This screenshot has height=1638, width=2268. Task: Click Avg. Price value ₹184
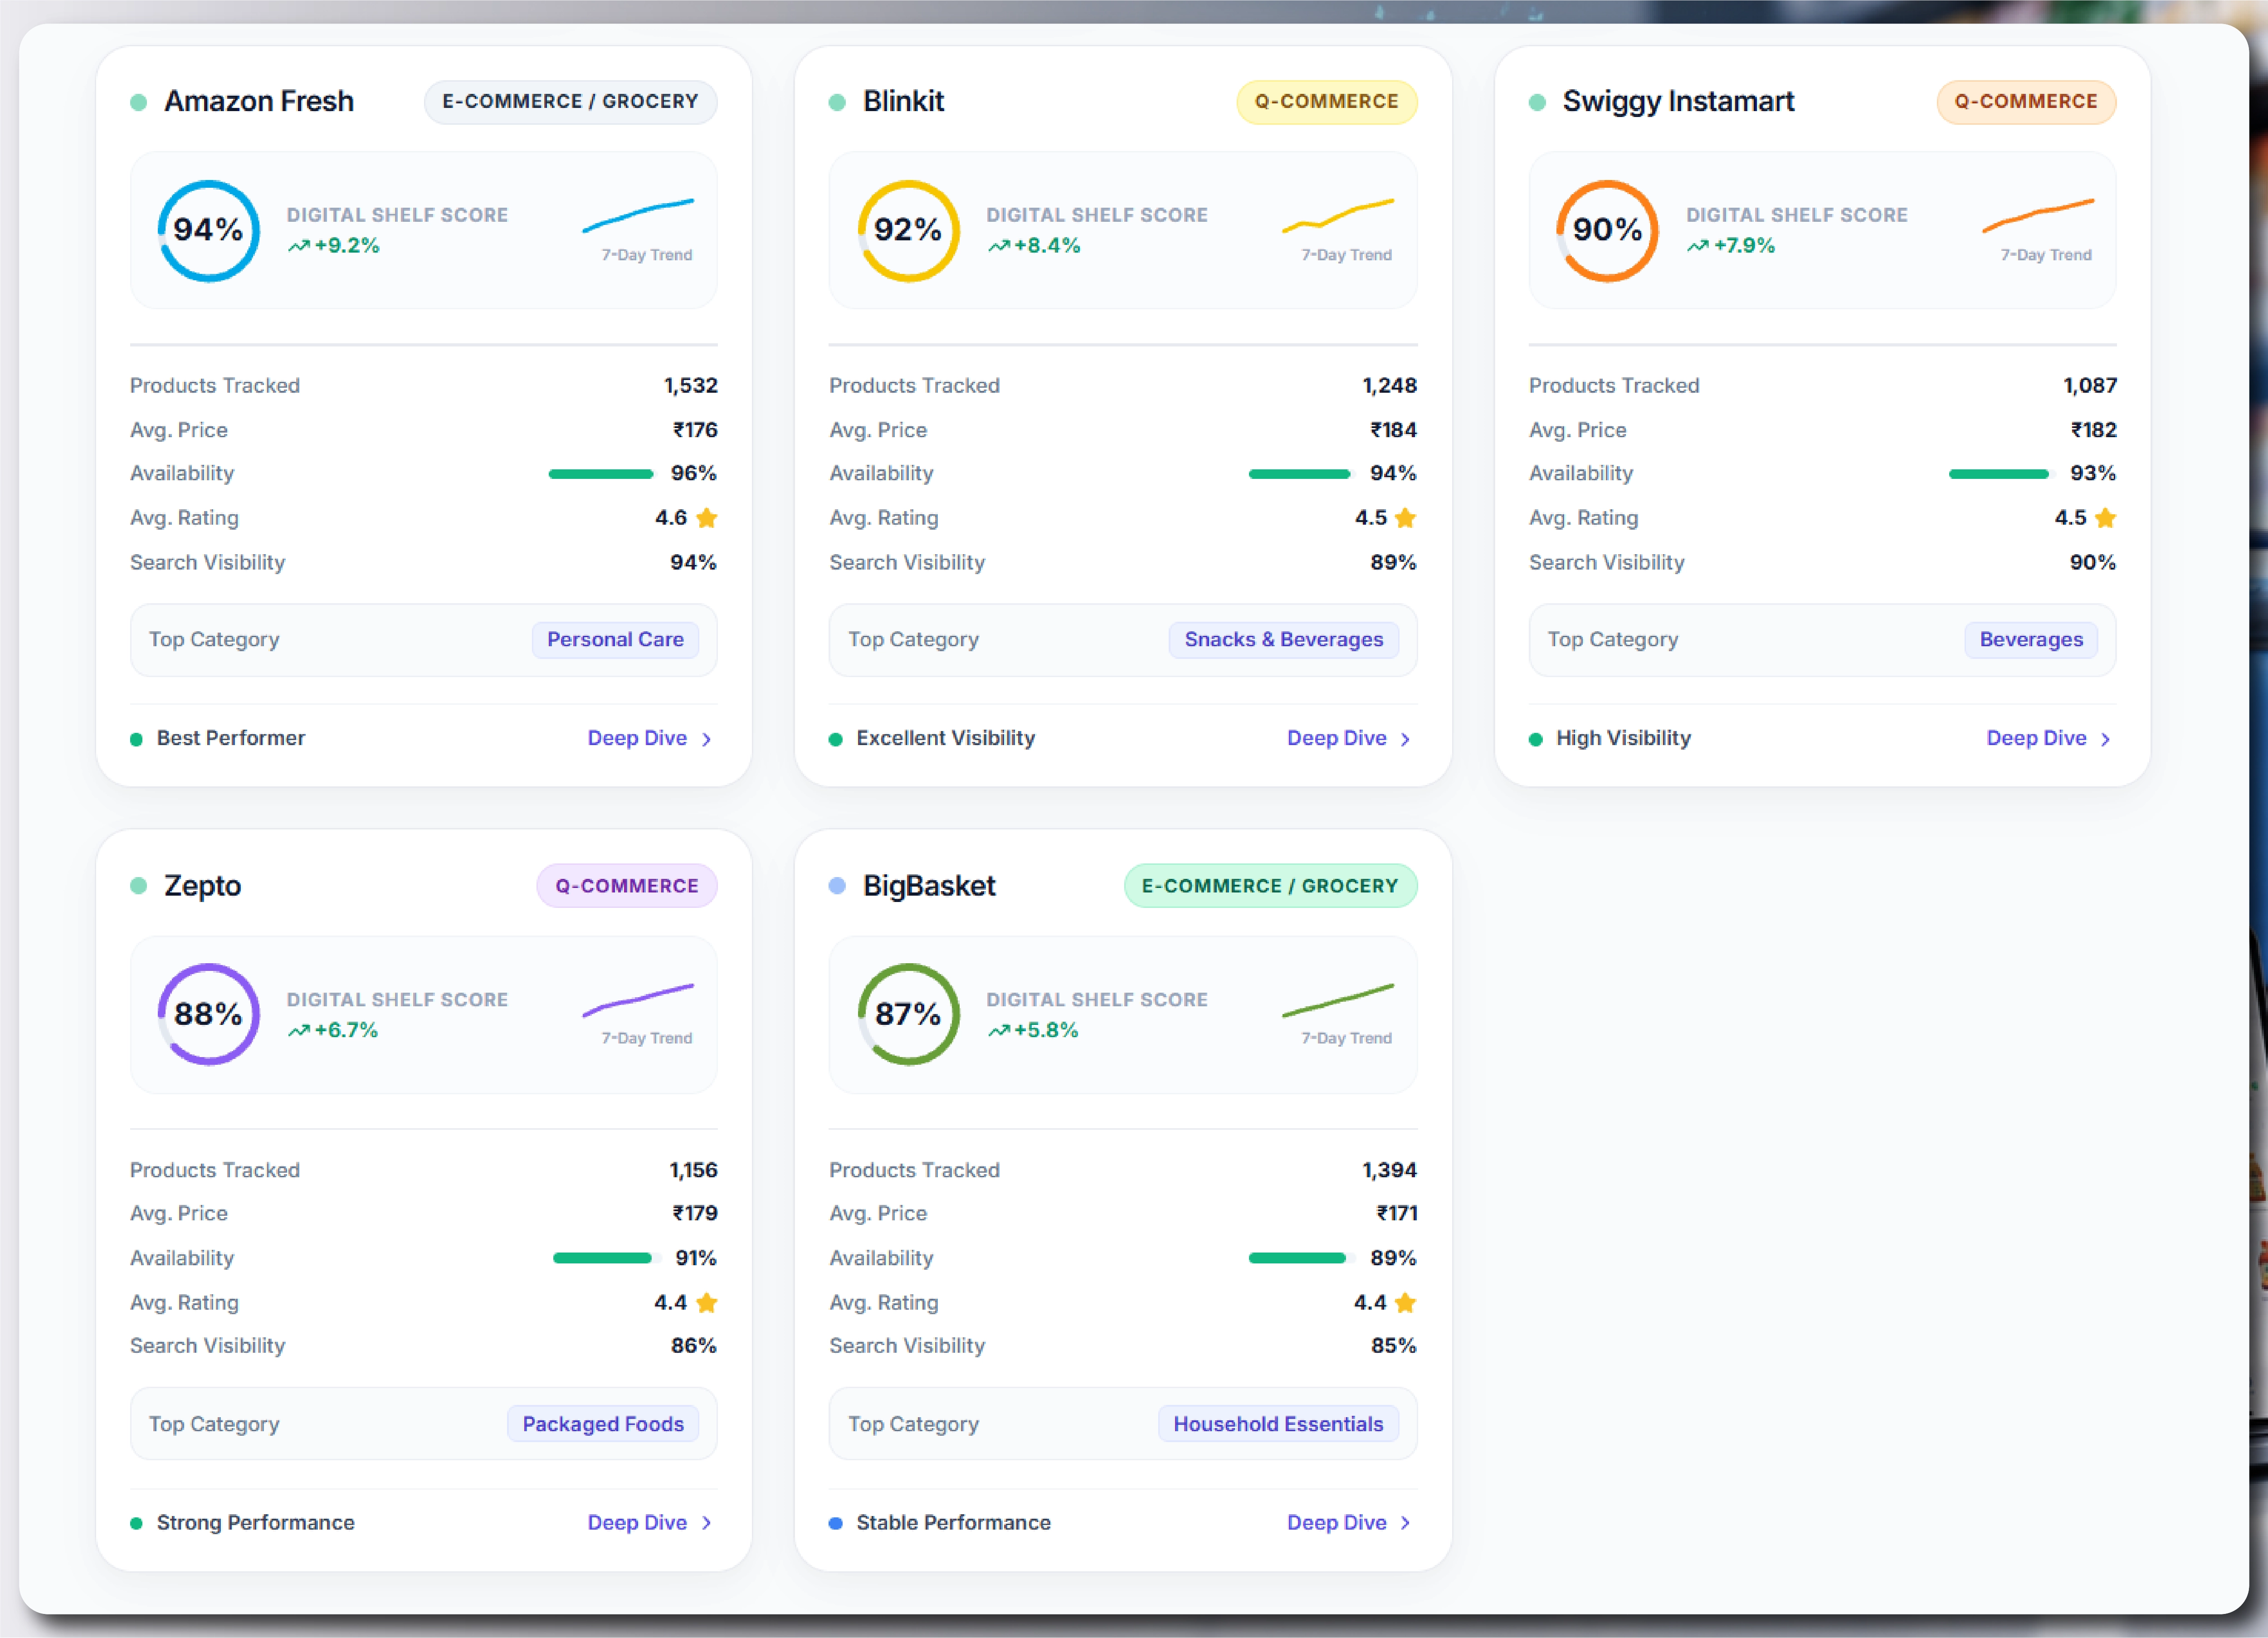pyautogui.click(x=1394, y=430)
